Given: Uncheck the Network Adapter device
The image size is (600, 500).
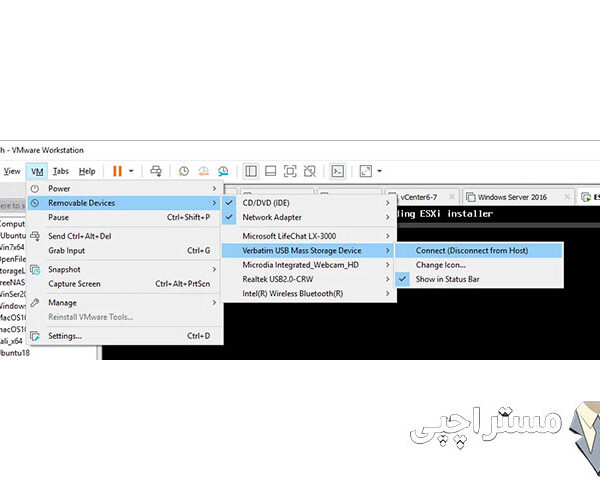Looking at the screenshot, I should point(229,217).
